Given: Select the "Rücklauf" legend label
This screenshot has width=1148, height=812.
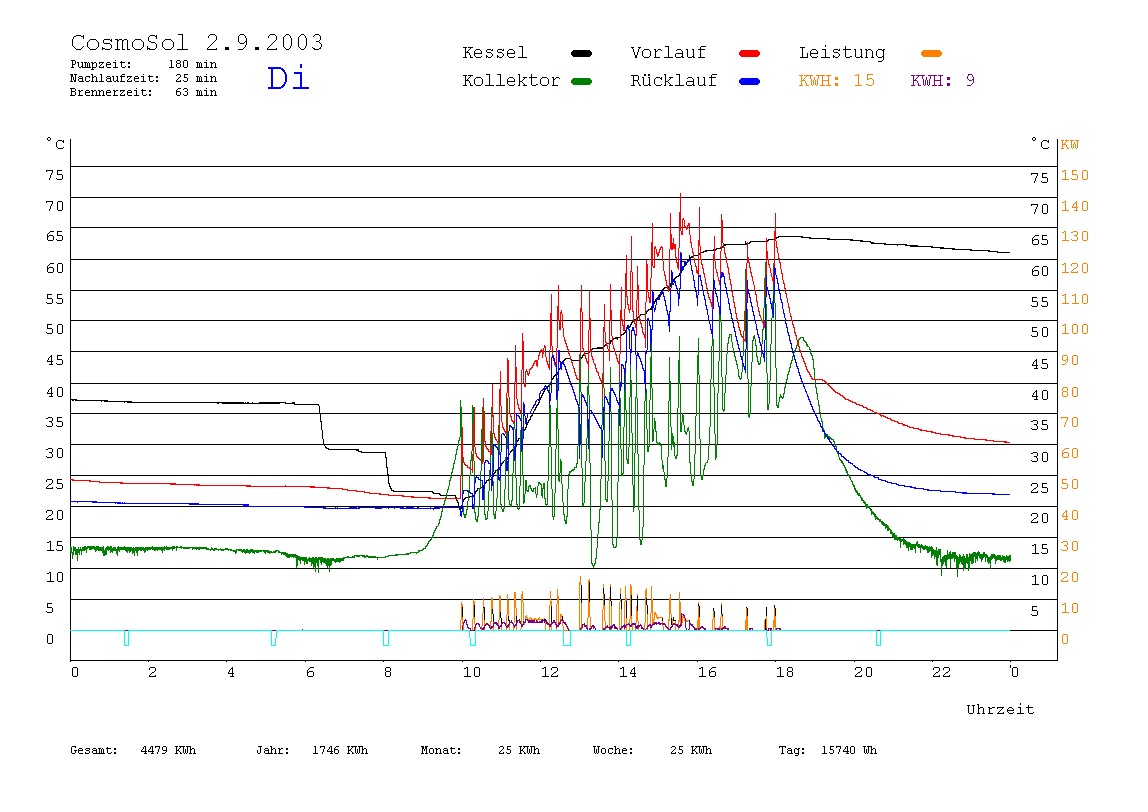Looking at the screenshot, I should click(674, 81).
